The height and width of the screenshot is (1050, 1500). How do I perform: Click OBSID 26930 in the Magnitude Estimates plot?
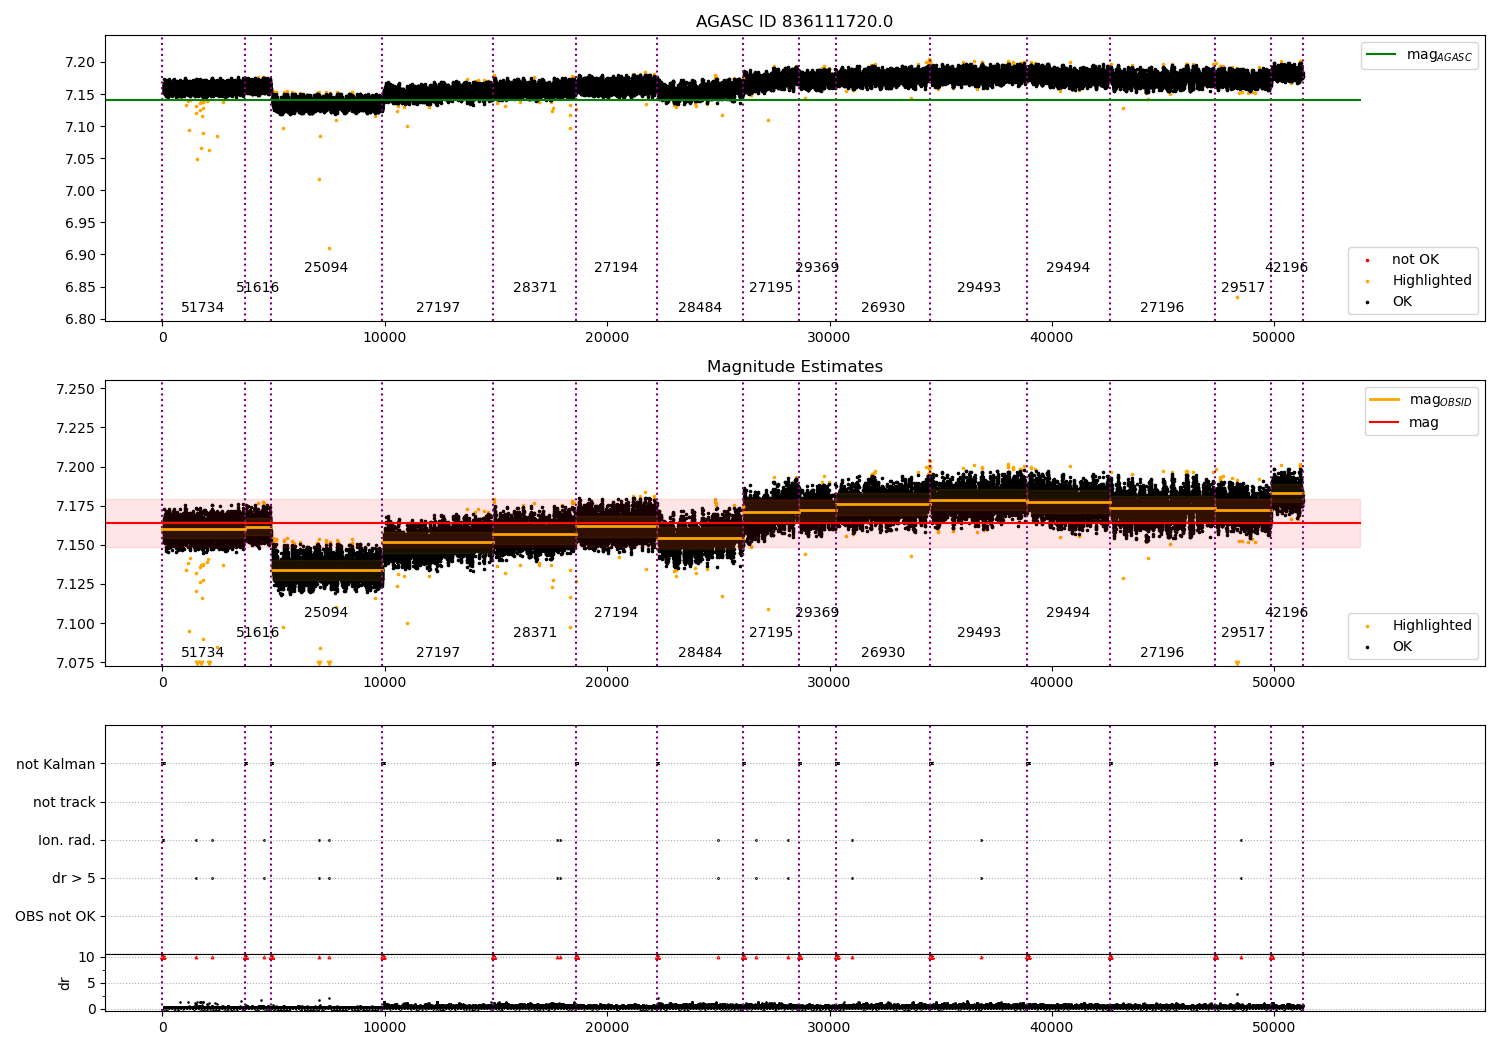[x=883, y=653]
